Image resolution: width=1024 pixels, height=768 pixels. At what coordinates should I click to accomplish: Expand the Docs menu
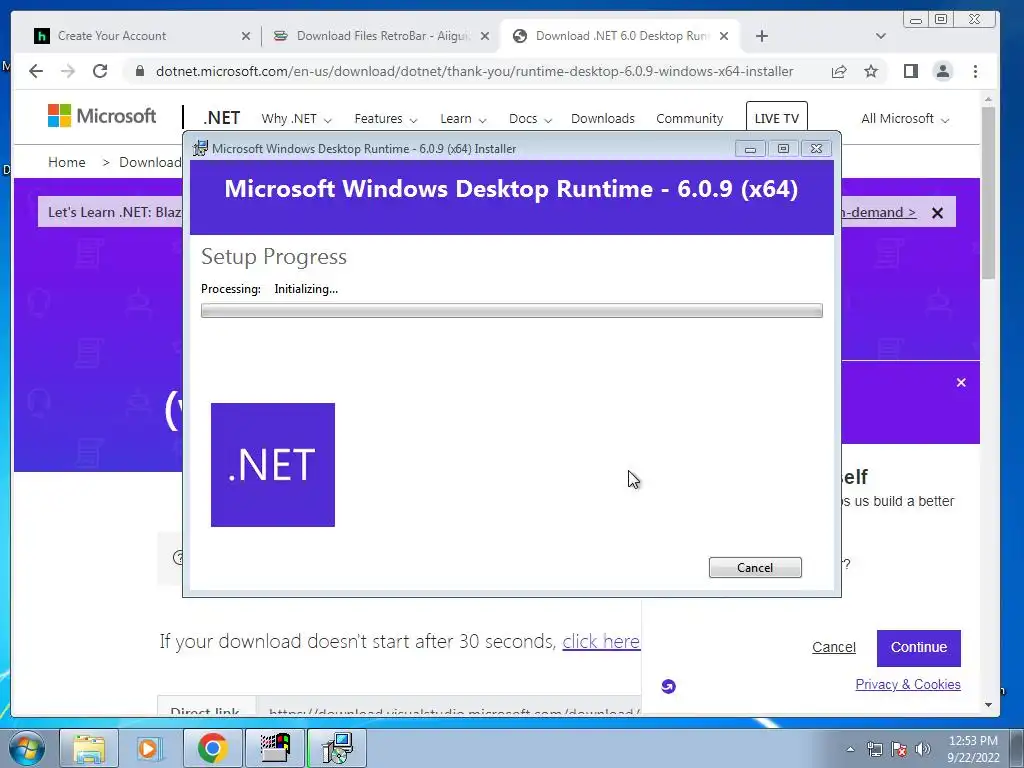coord(530,119)
